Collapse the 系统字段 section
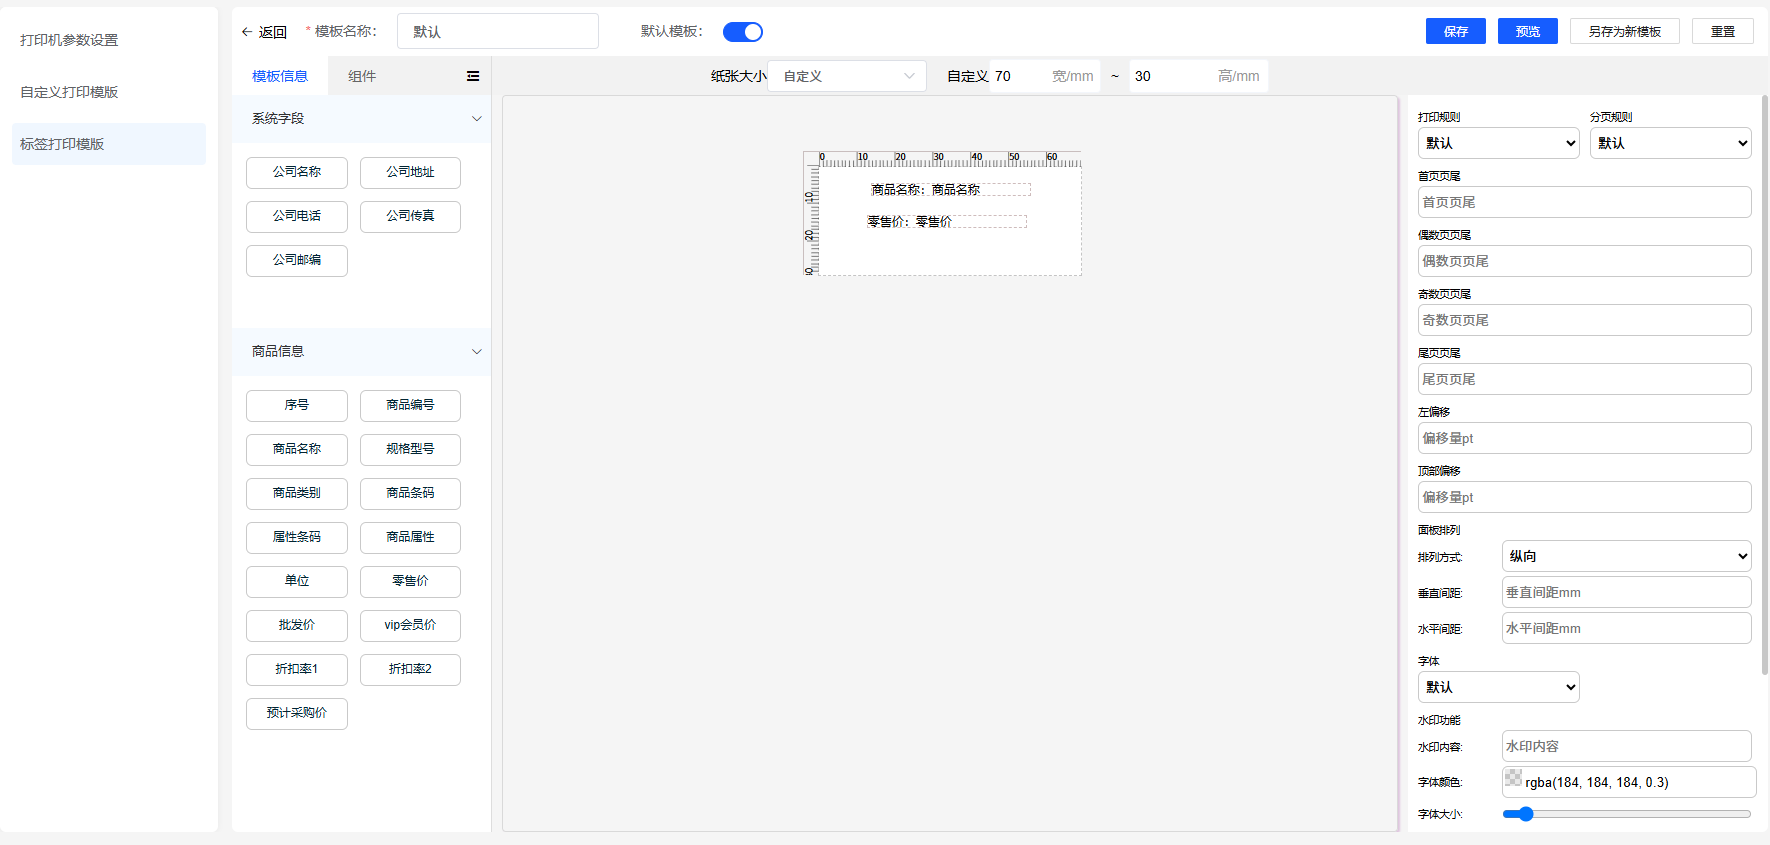Image resolution: width=1770 pixels, height=845 pixels. click(477, 118)
